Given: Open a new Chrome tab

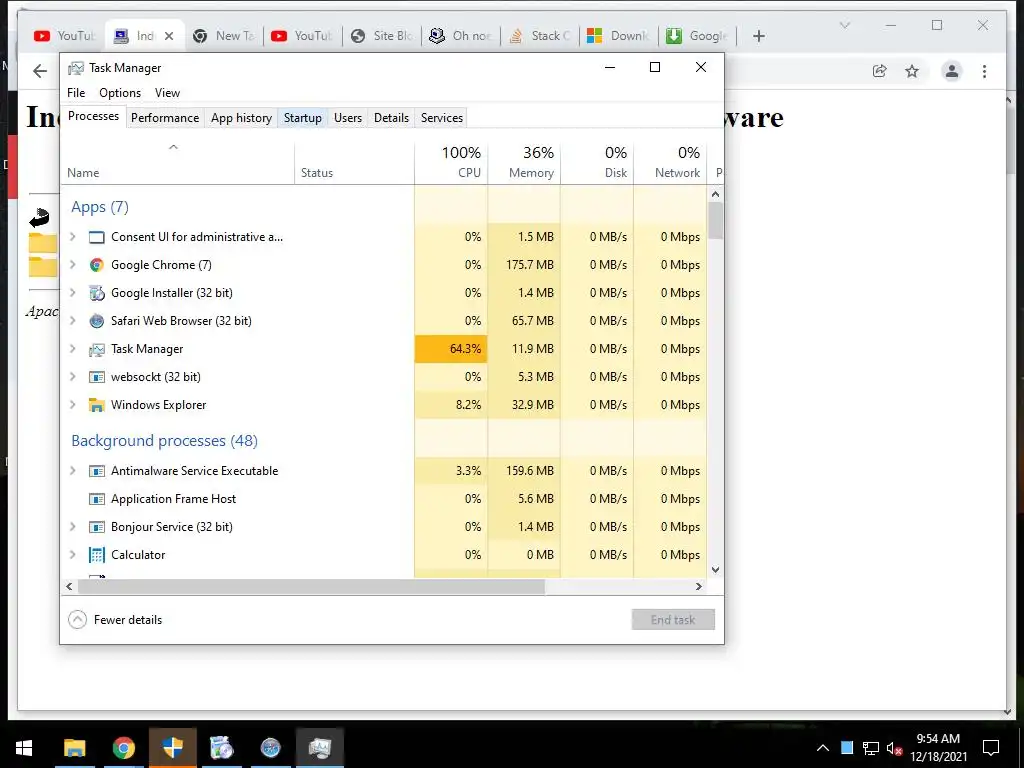Looking at the screenshot, I should pyautogui.click(x=758, y=36).
